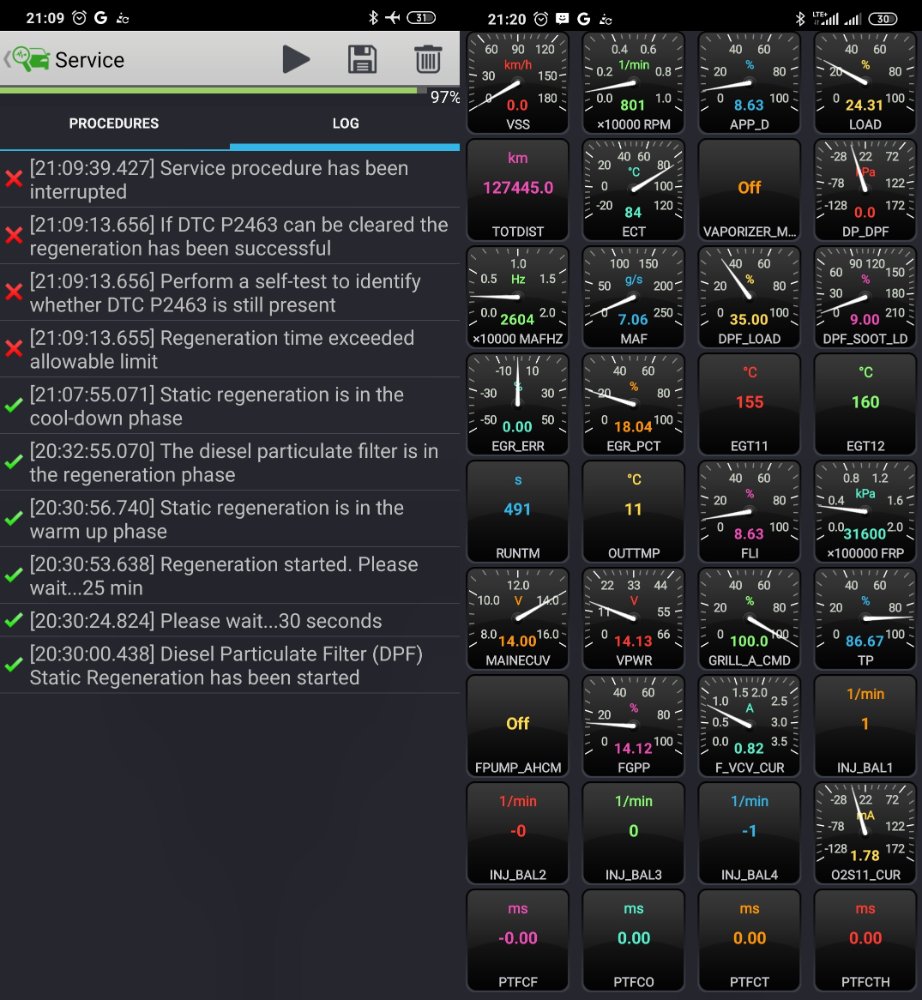Select the ECT coolant temperature gauge
922x1000 pixels.
click(633, 190)
